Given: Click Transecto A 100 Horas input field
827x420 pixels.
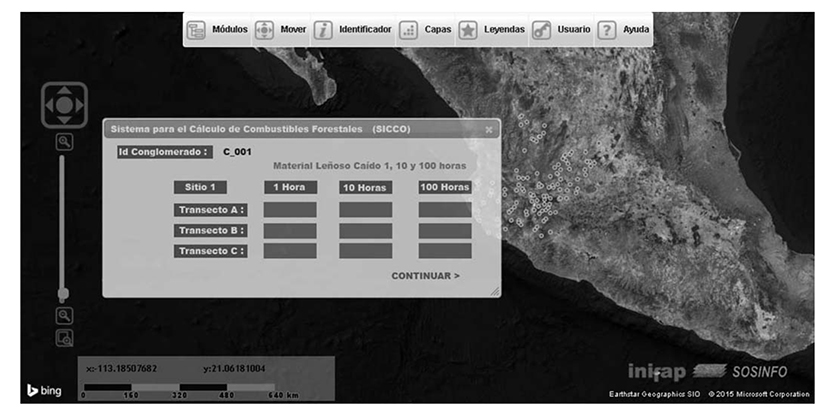Looking at the screenshot, I should pyautogui.click(x=445, y=210).
